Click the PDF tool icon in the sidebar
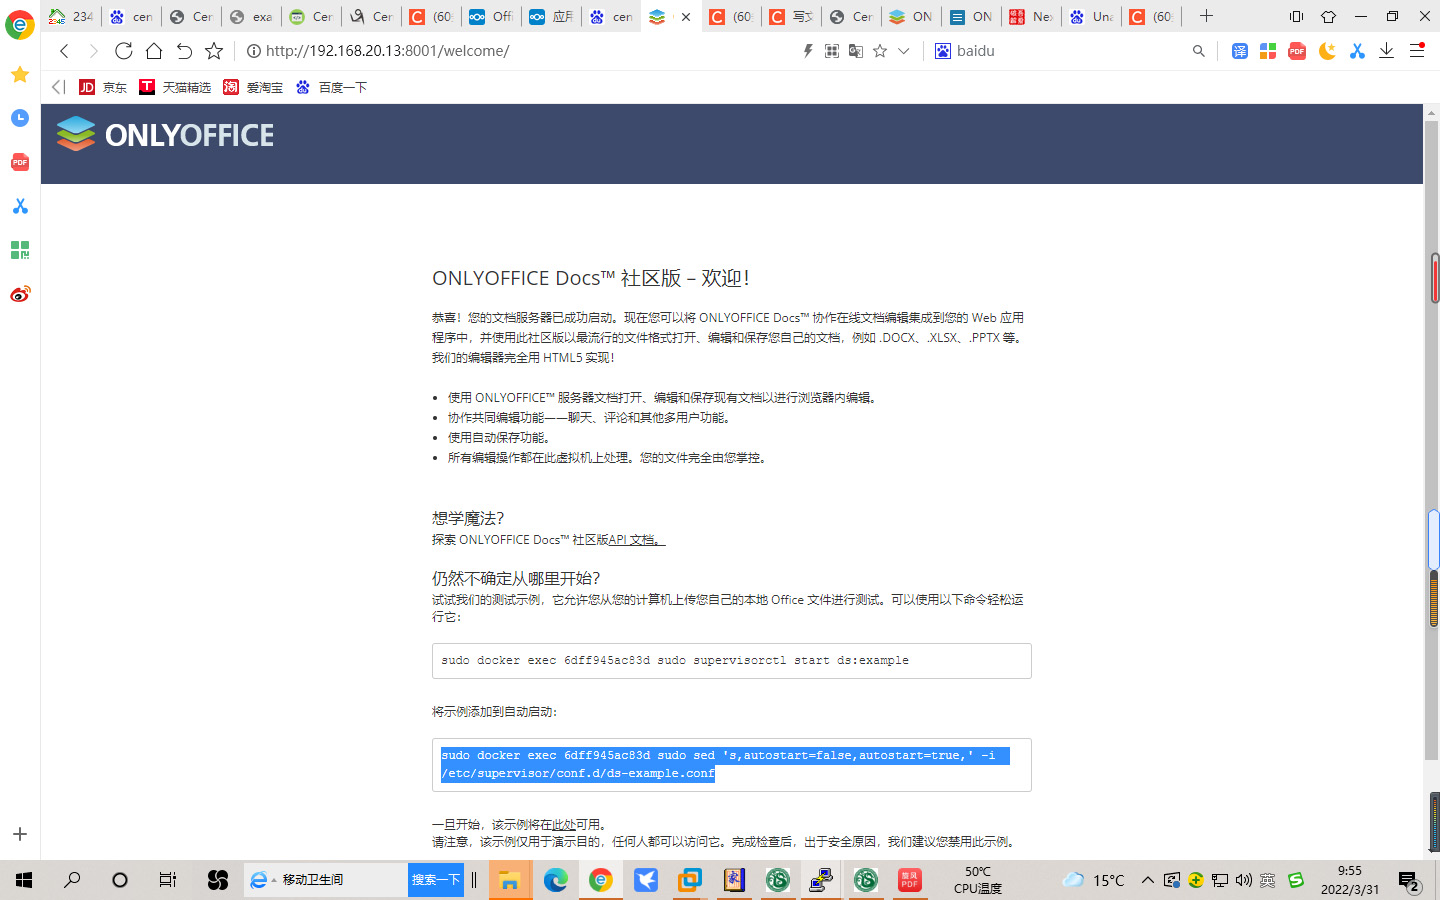1440x900 pixels. click(20, 162)
